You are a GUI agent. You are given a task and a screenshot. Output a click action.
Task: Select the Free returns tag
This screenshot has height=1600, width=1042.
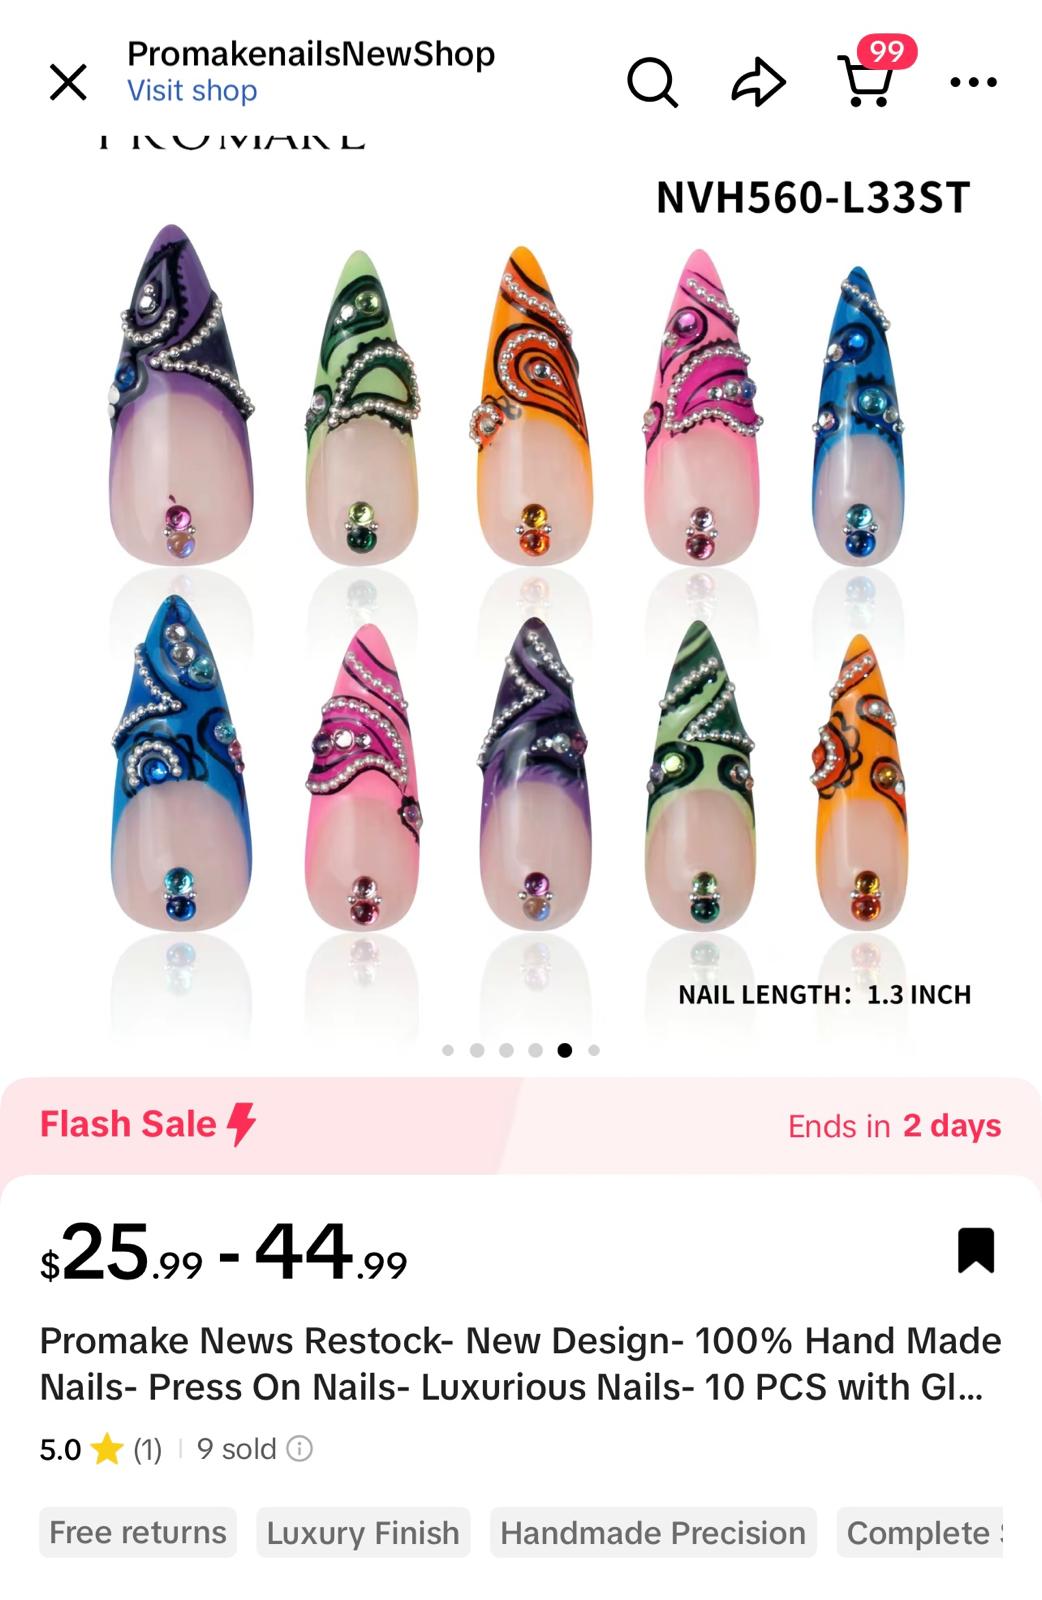[138, 1532]
